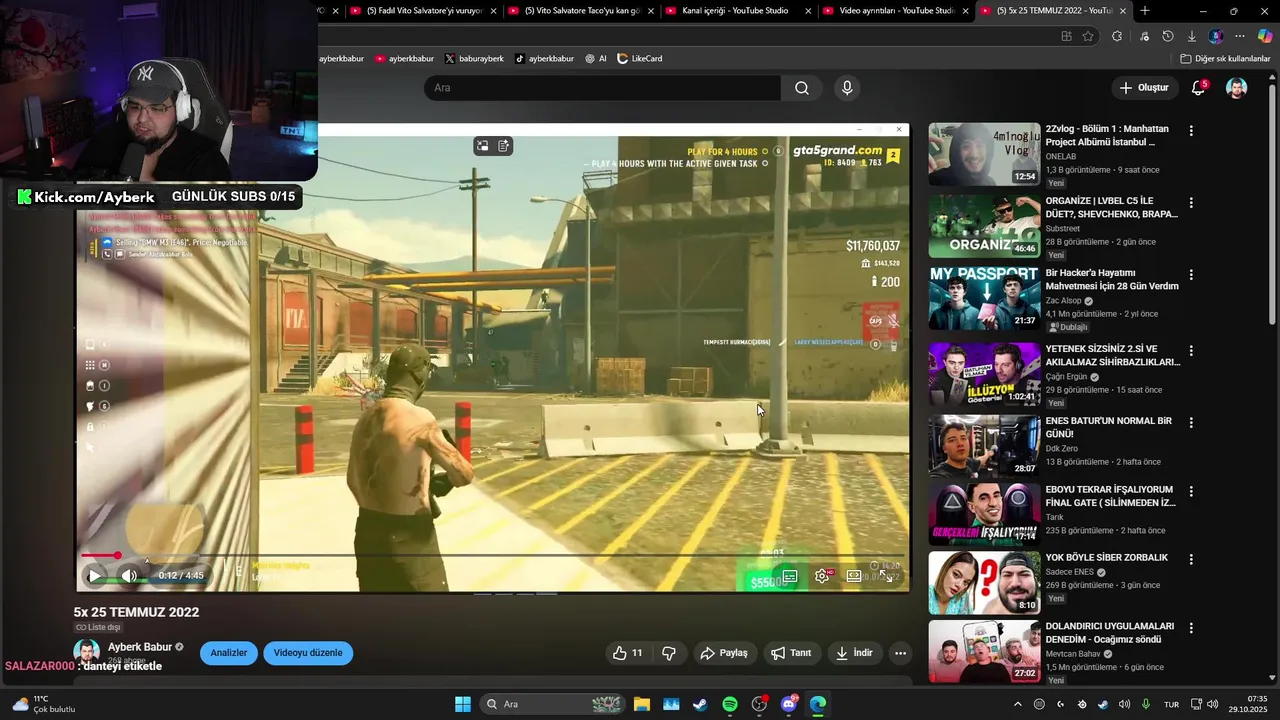Toggle the green microphone tray icon

coord(1146,704)
